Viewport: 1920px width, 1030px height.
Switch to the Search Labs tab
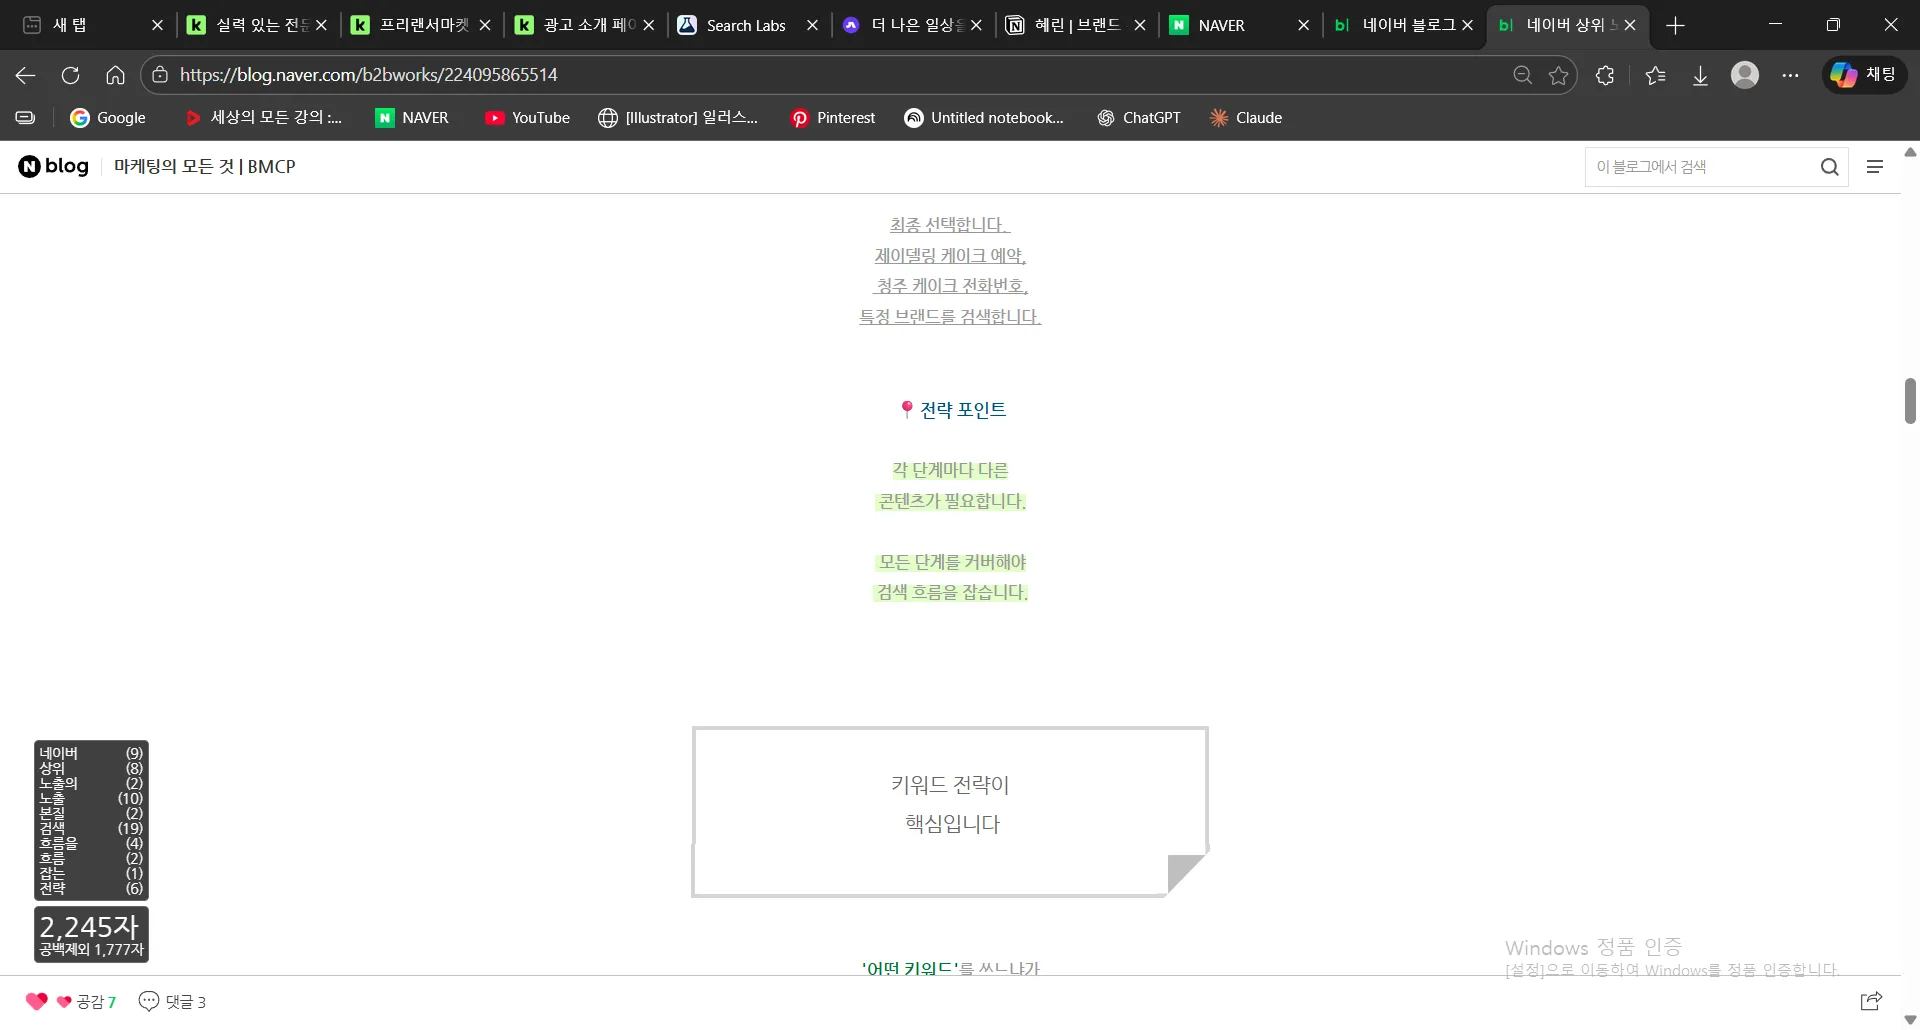tap(745, 25)
